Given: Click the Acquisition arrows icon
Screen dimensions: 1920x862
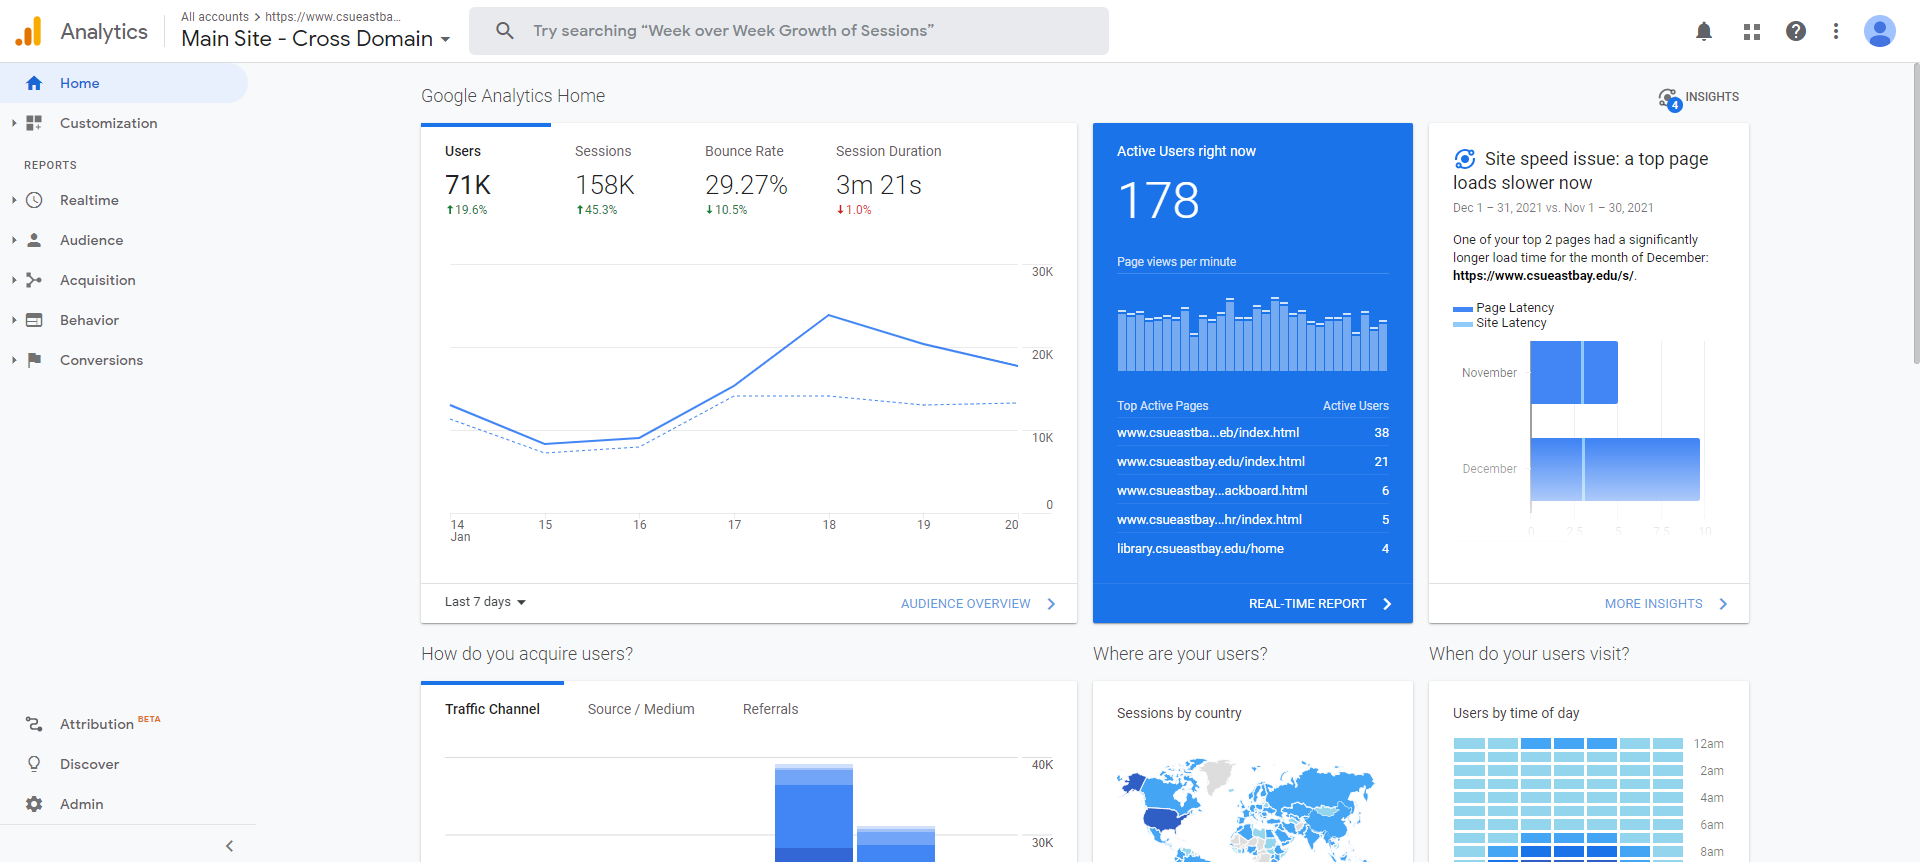Looking at the screenshot, I should pos(34,280).
